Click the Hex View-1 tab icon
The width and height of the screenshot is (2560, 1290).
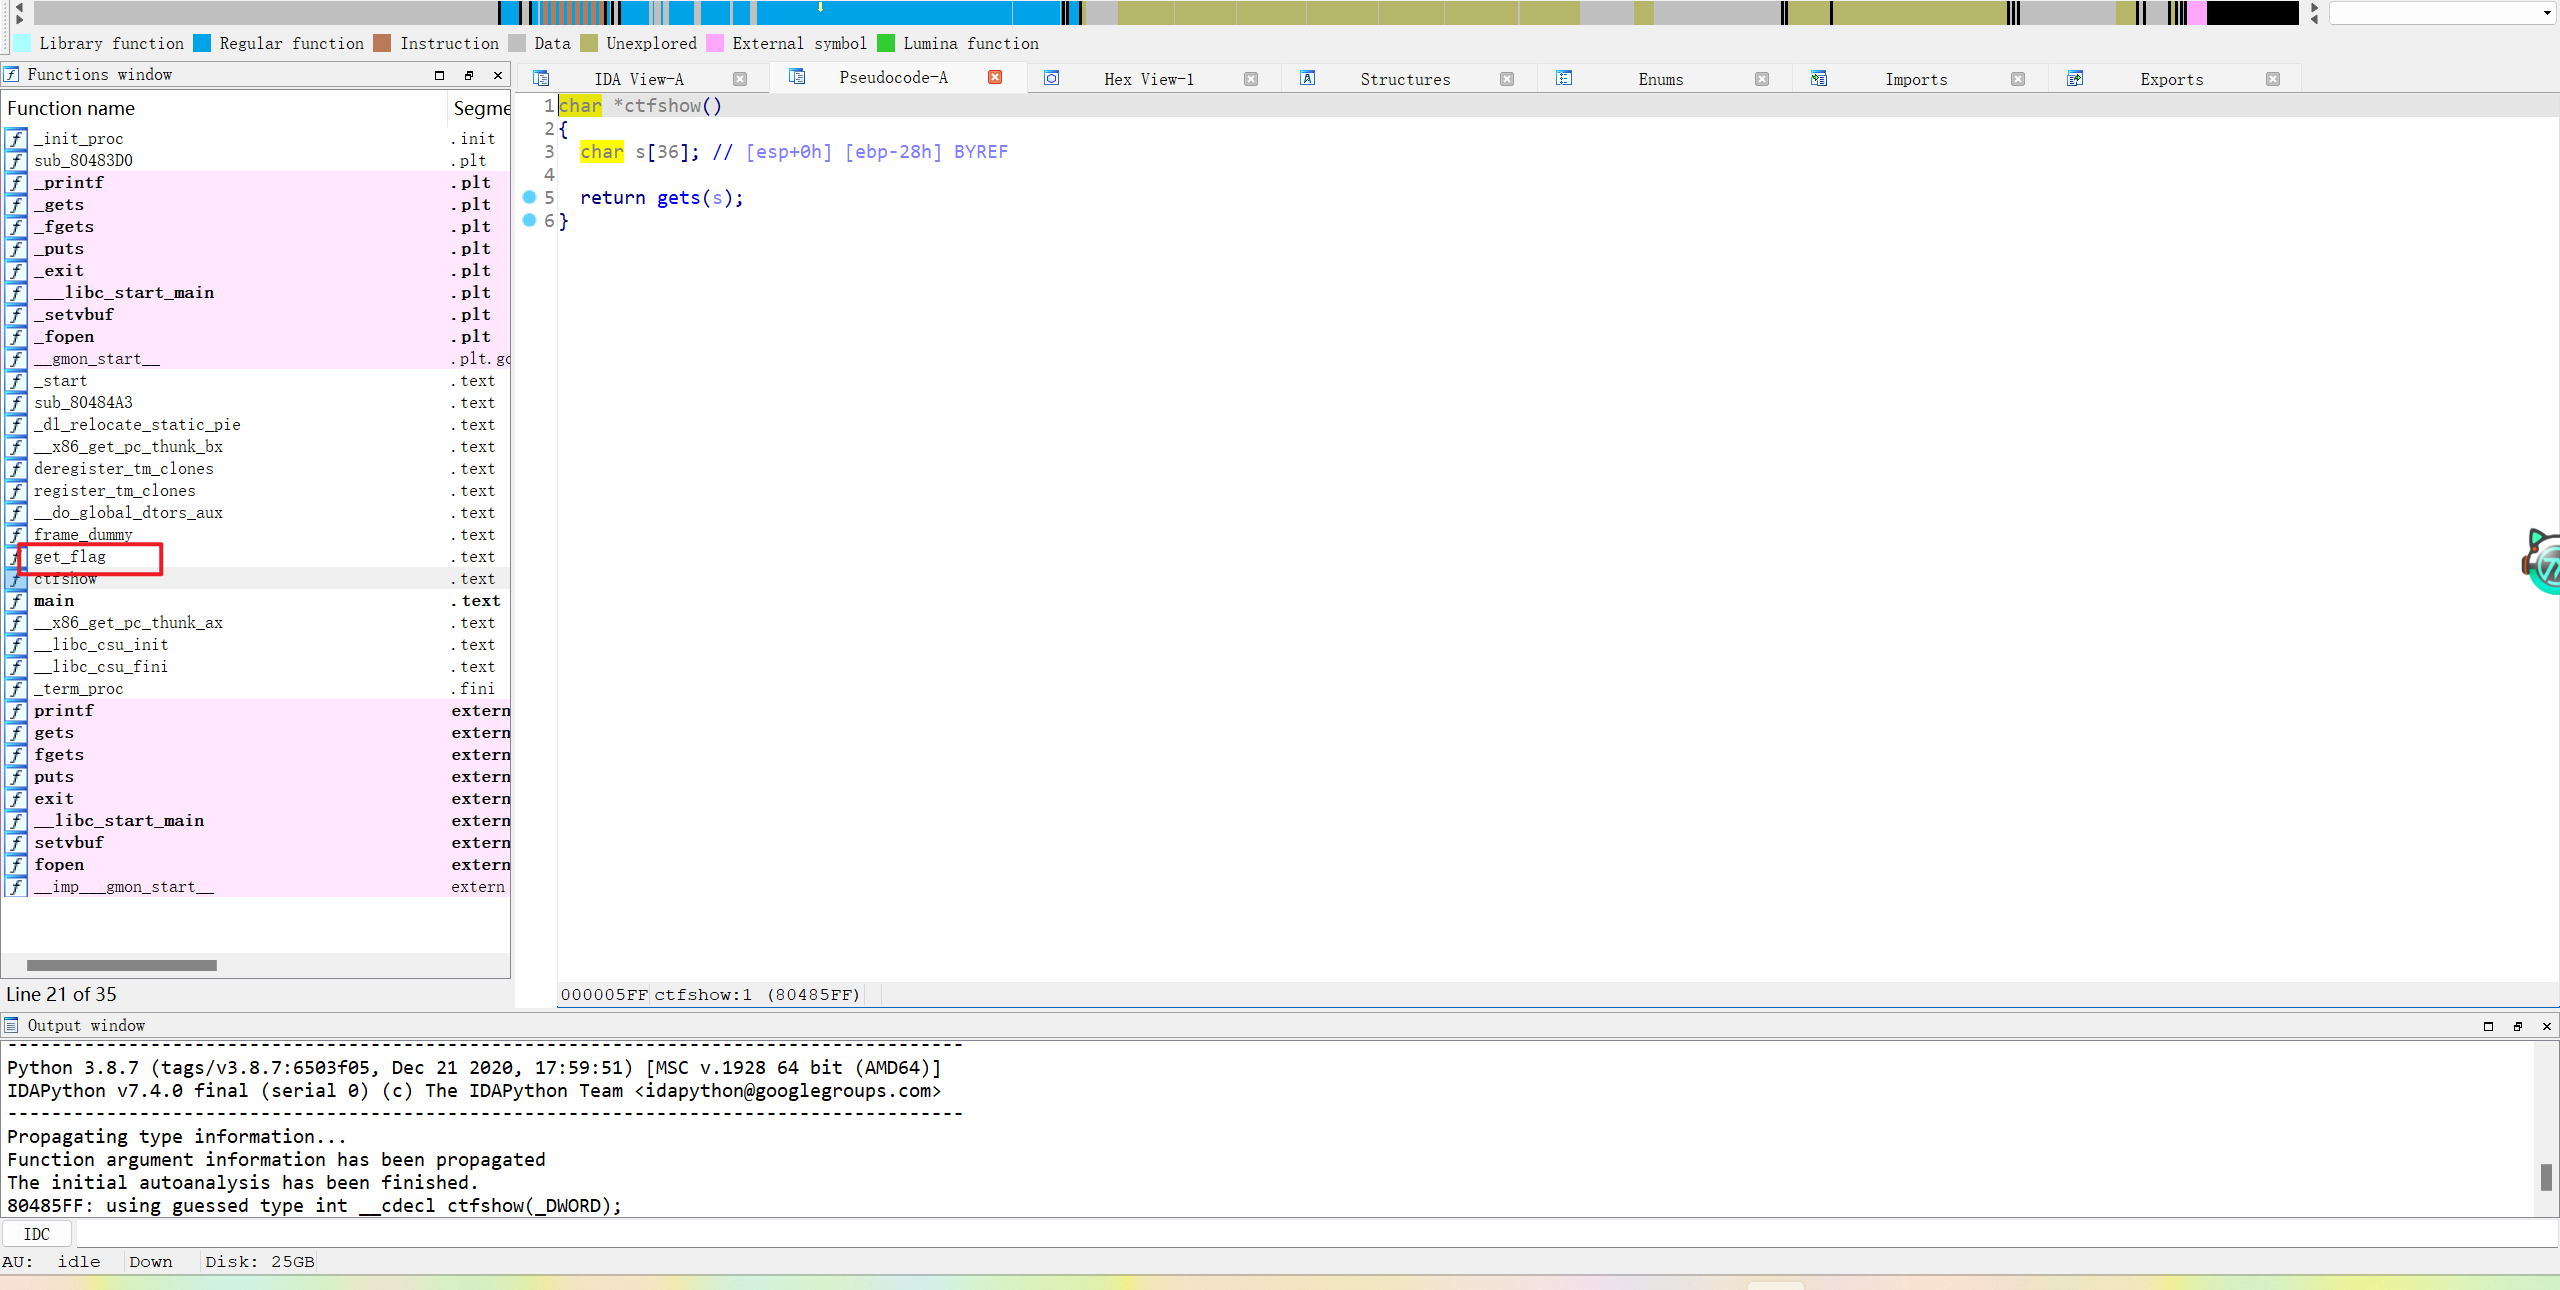pos(1052,78)
